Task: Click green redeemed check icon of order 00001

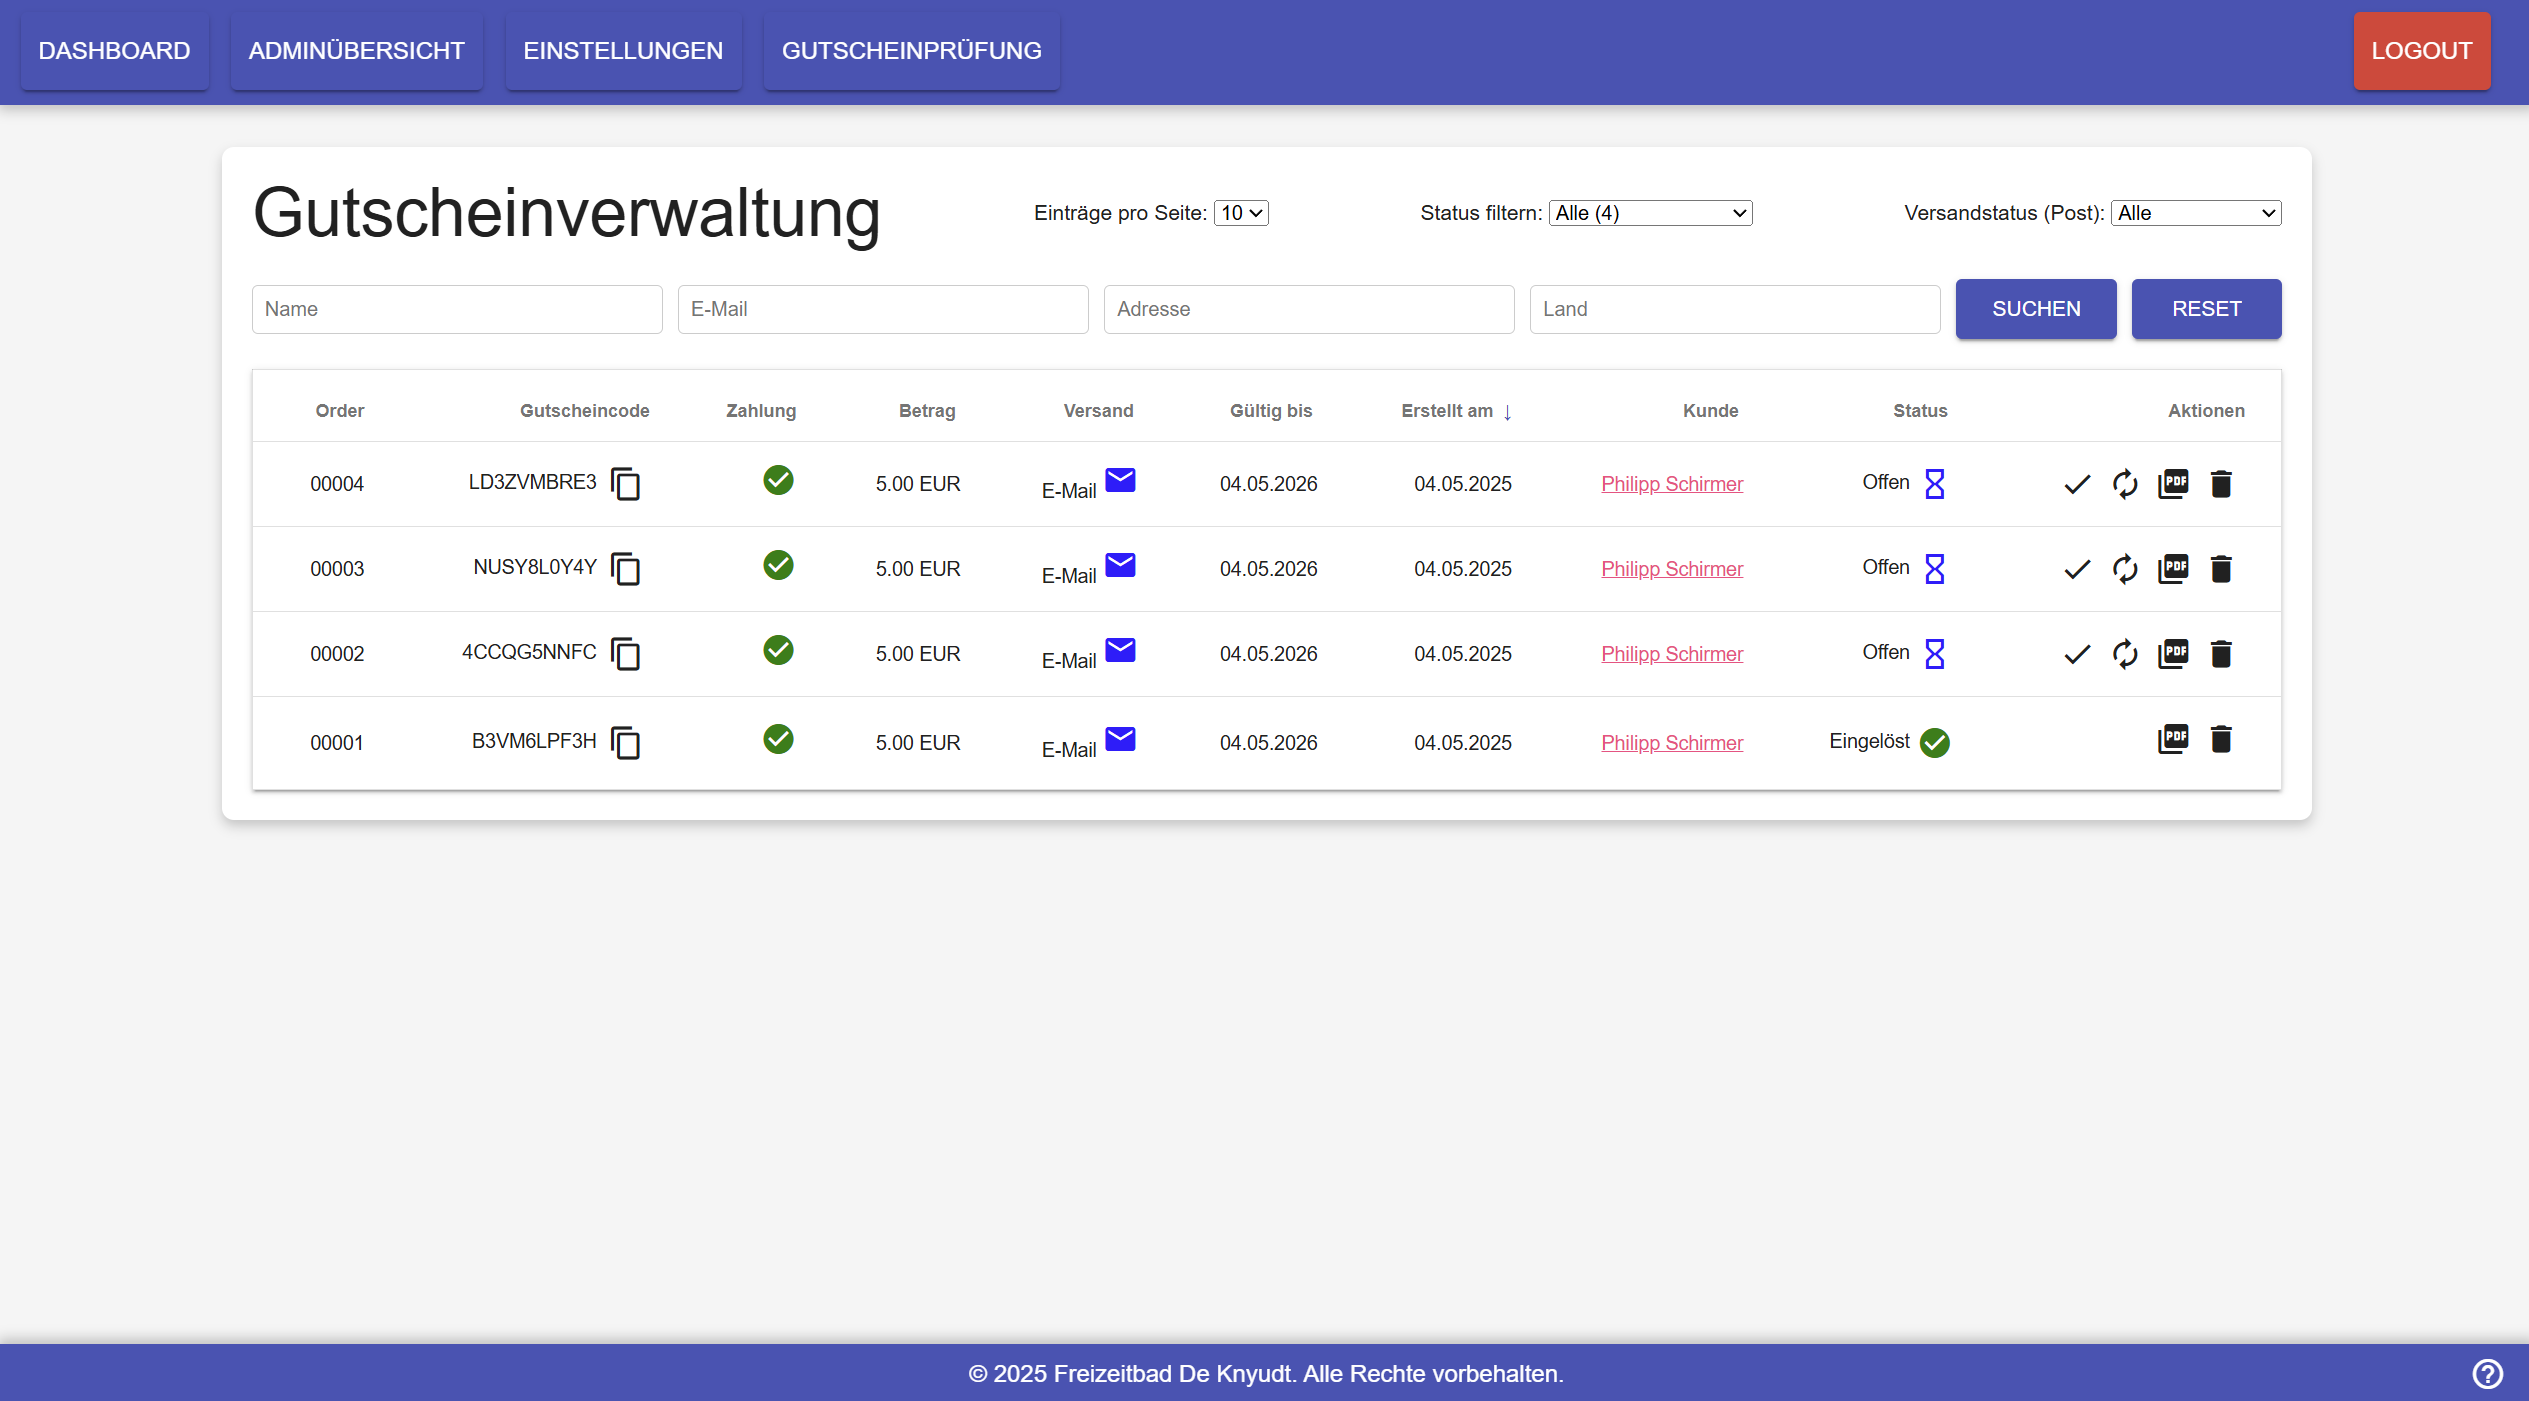Action: point(1935,743)
